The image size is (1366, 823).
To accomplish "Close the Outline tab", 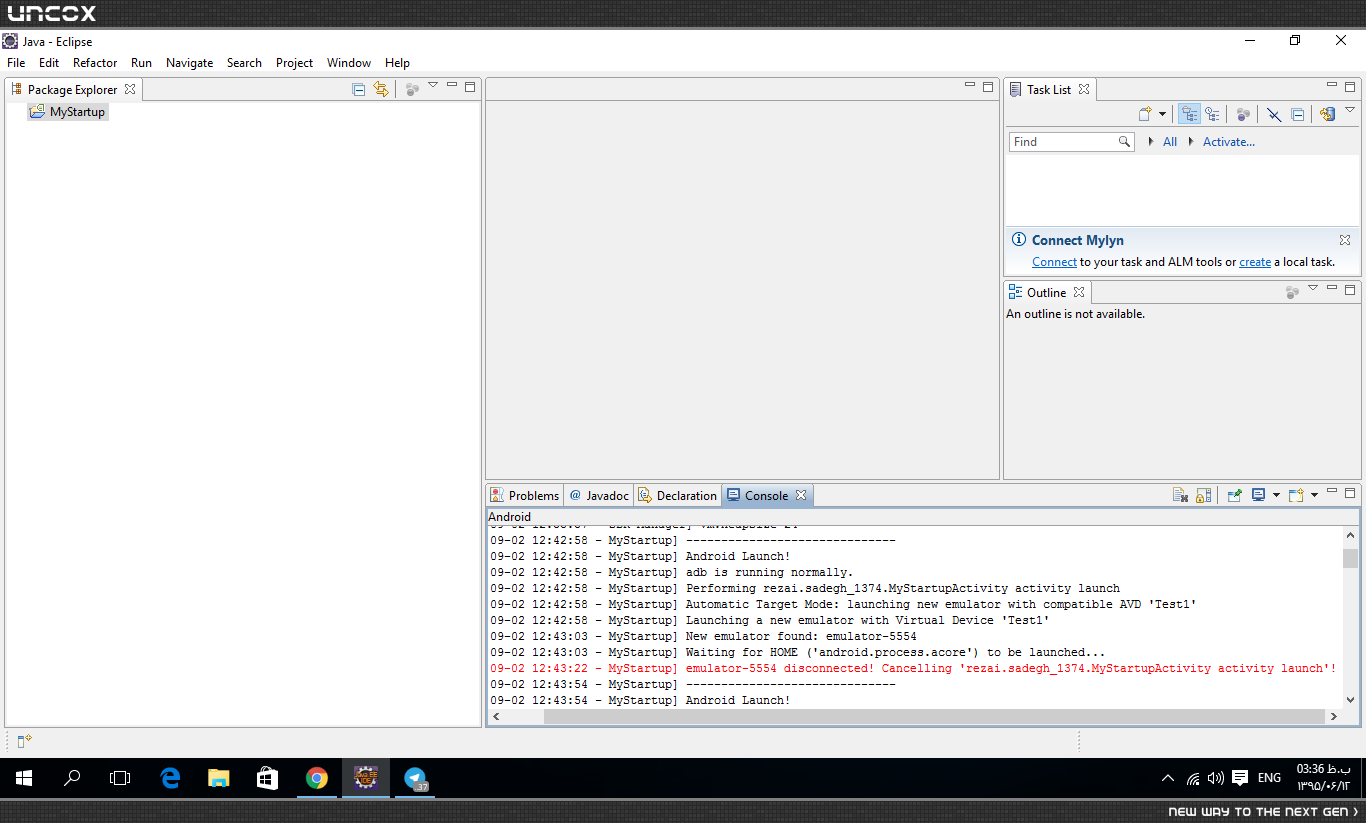I will click(x=1079, y=293).
